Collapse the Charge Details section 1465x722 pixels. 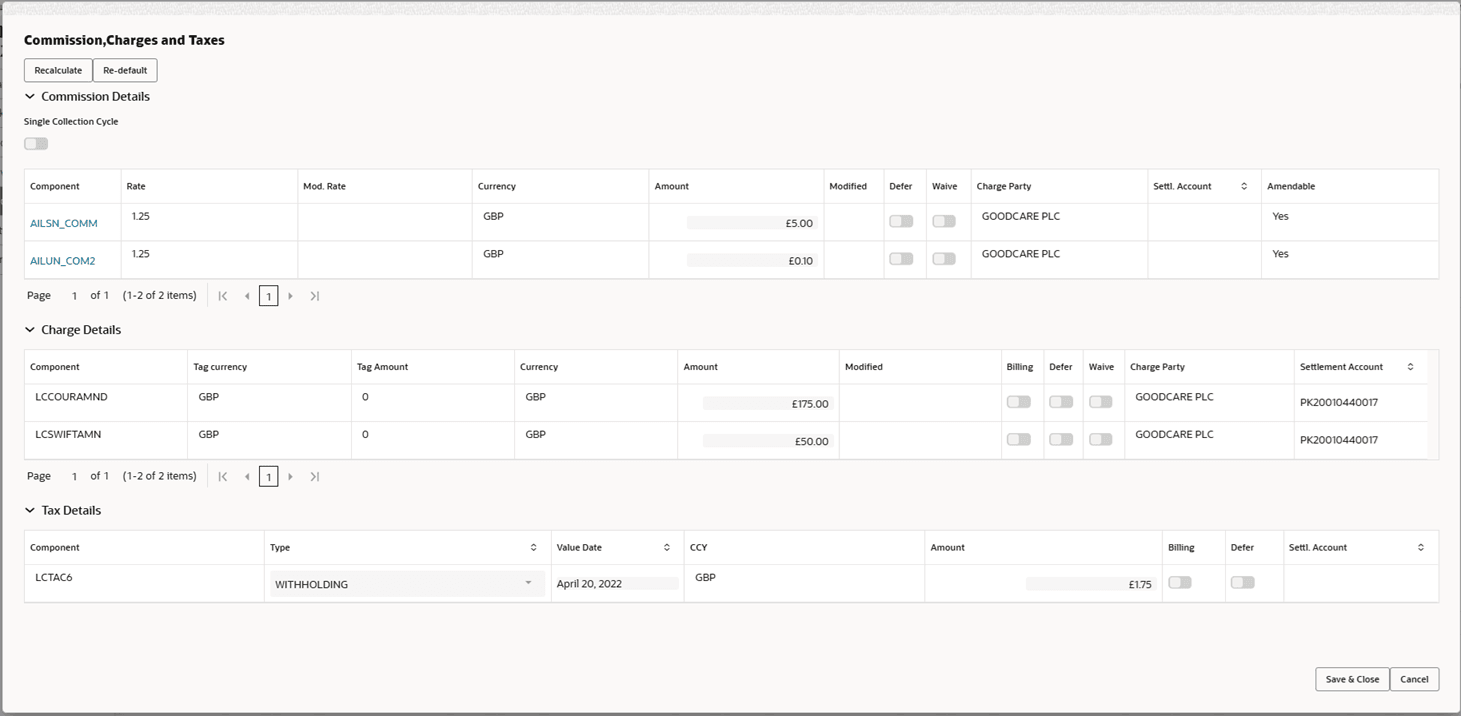[x=30, y=330]
